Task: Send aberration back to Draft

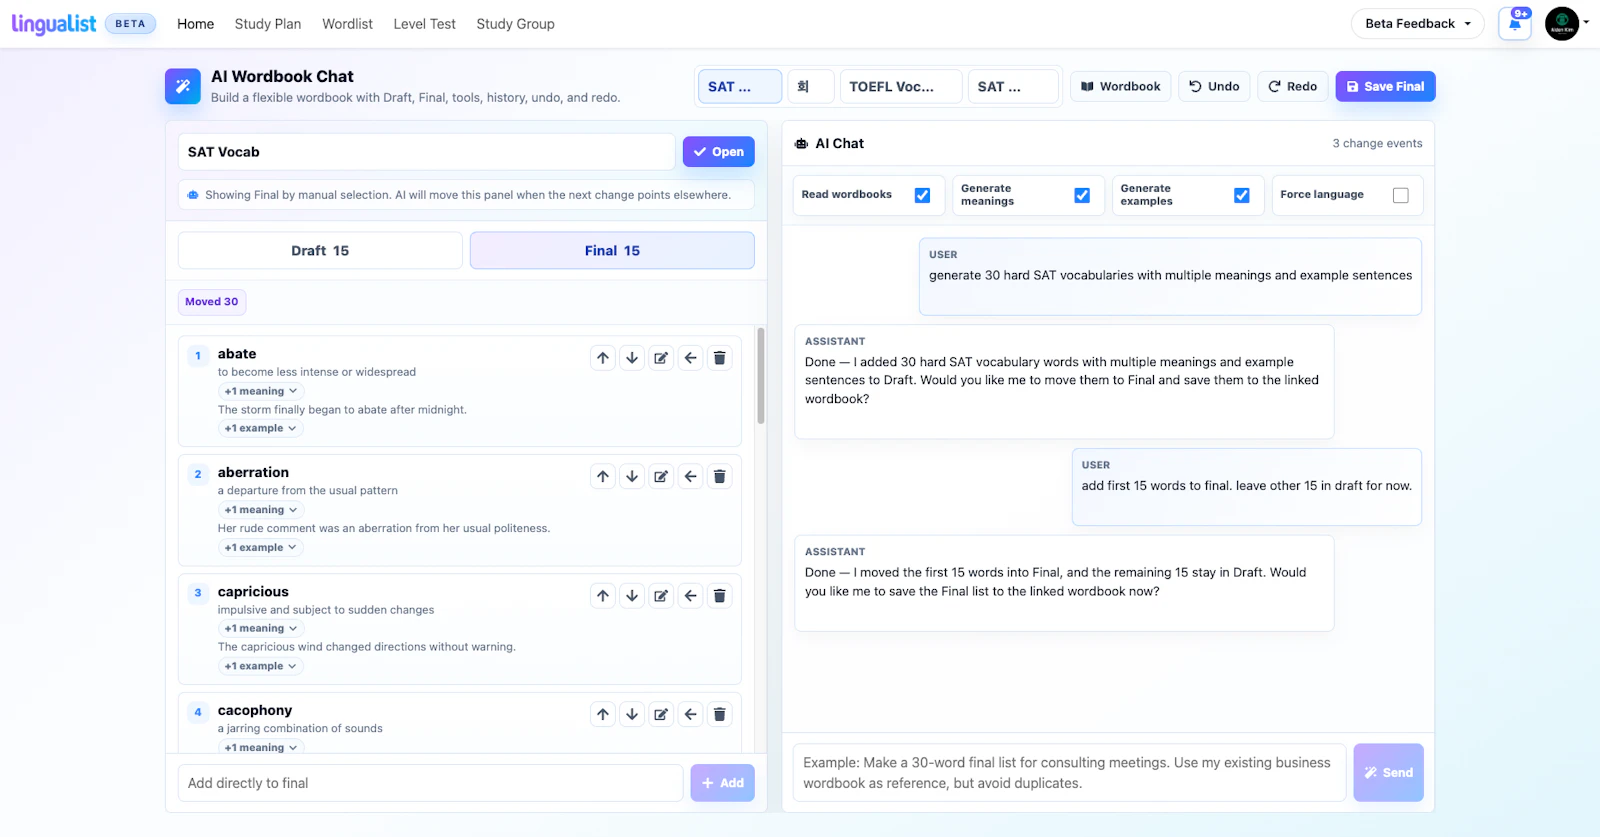Action: [690, 477]
